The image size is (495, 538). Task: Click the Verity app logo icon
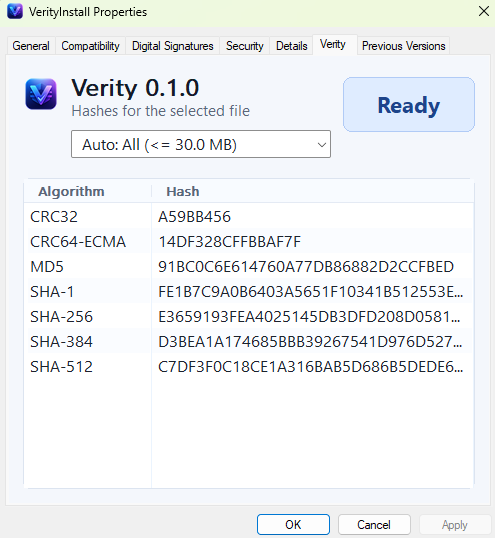point(41,94)
